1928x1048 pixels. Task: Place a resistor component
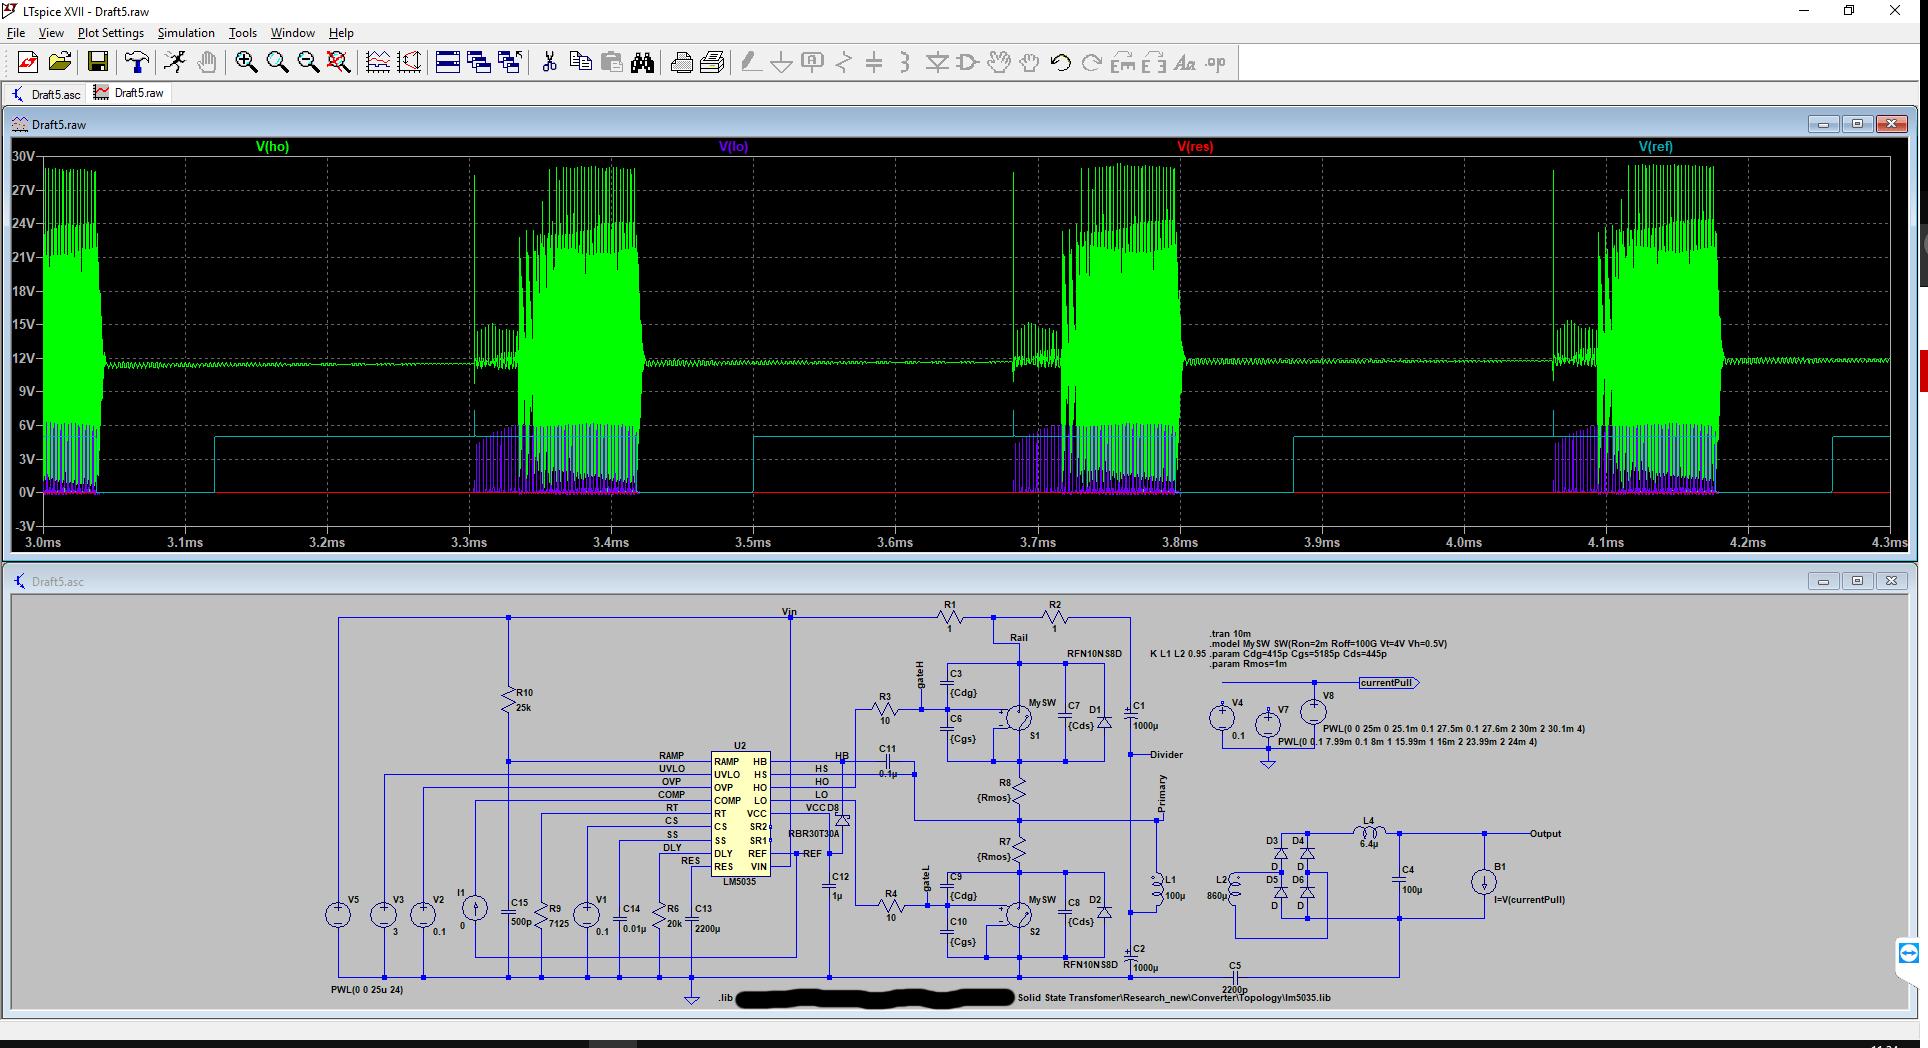point(843,62)
